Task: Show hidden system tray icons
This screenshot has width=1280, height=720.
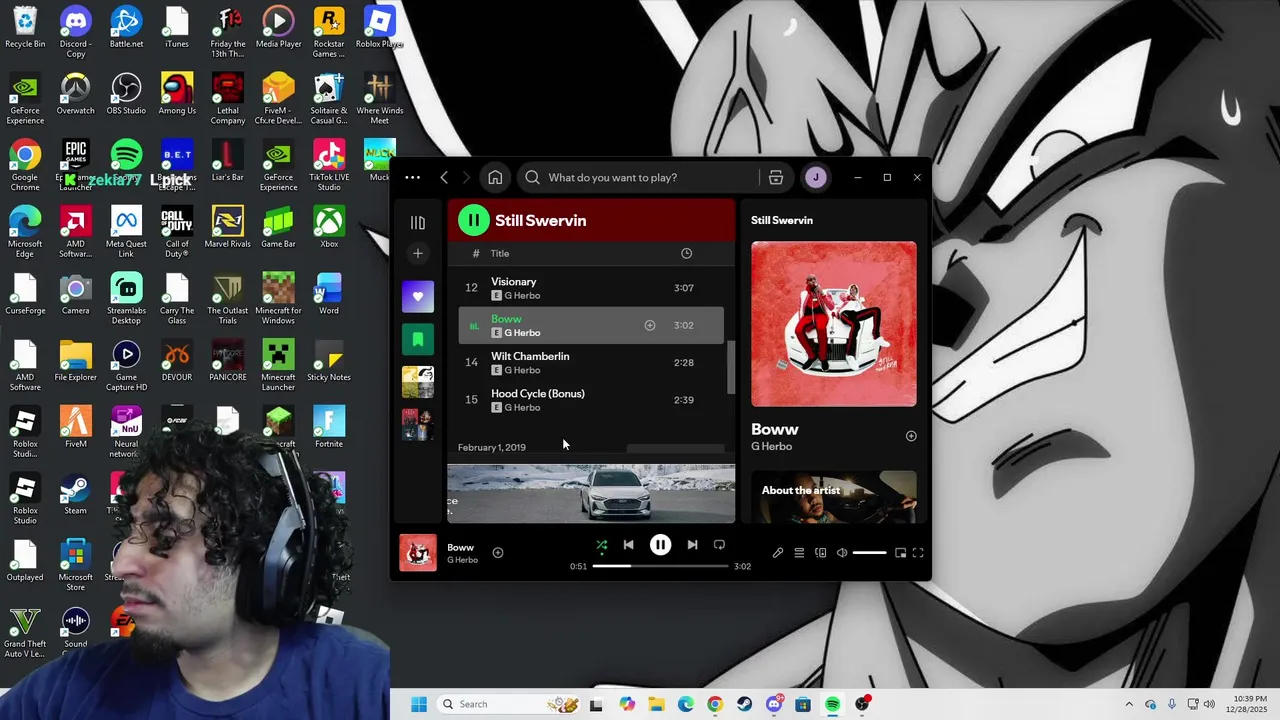Action: pos(1129,704)
